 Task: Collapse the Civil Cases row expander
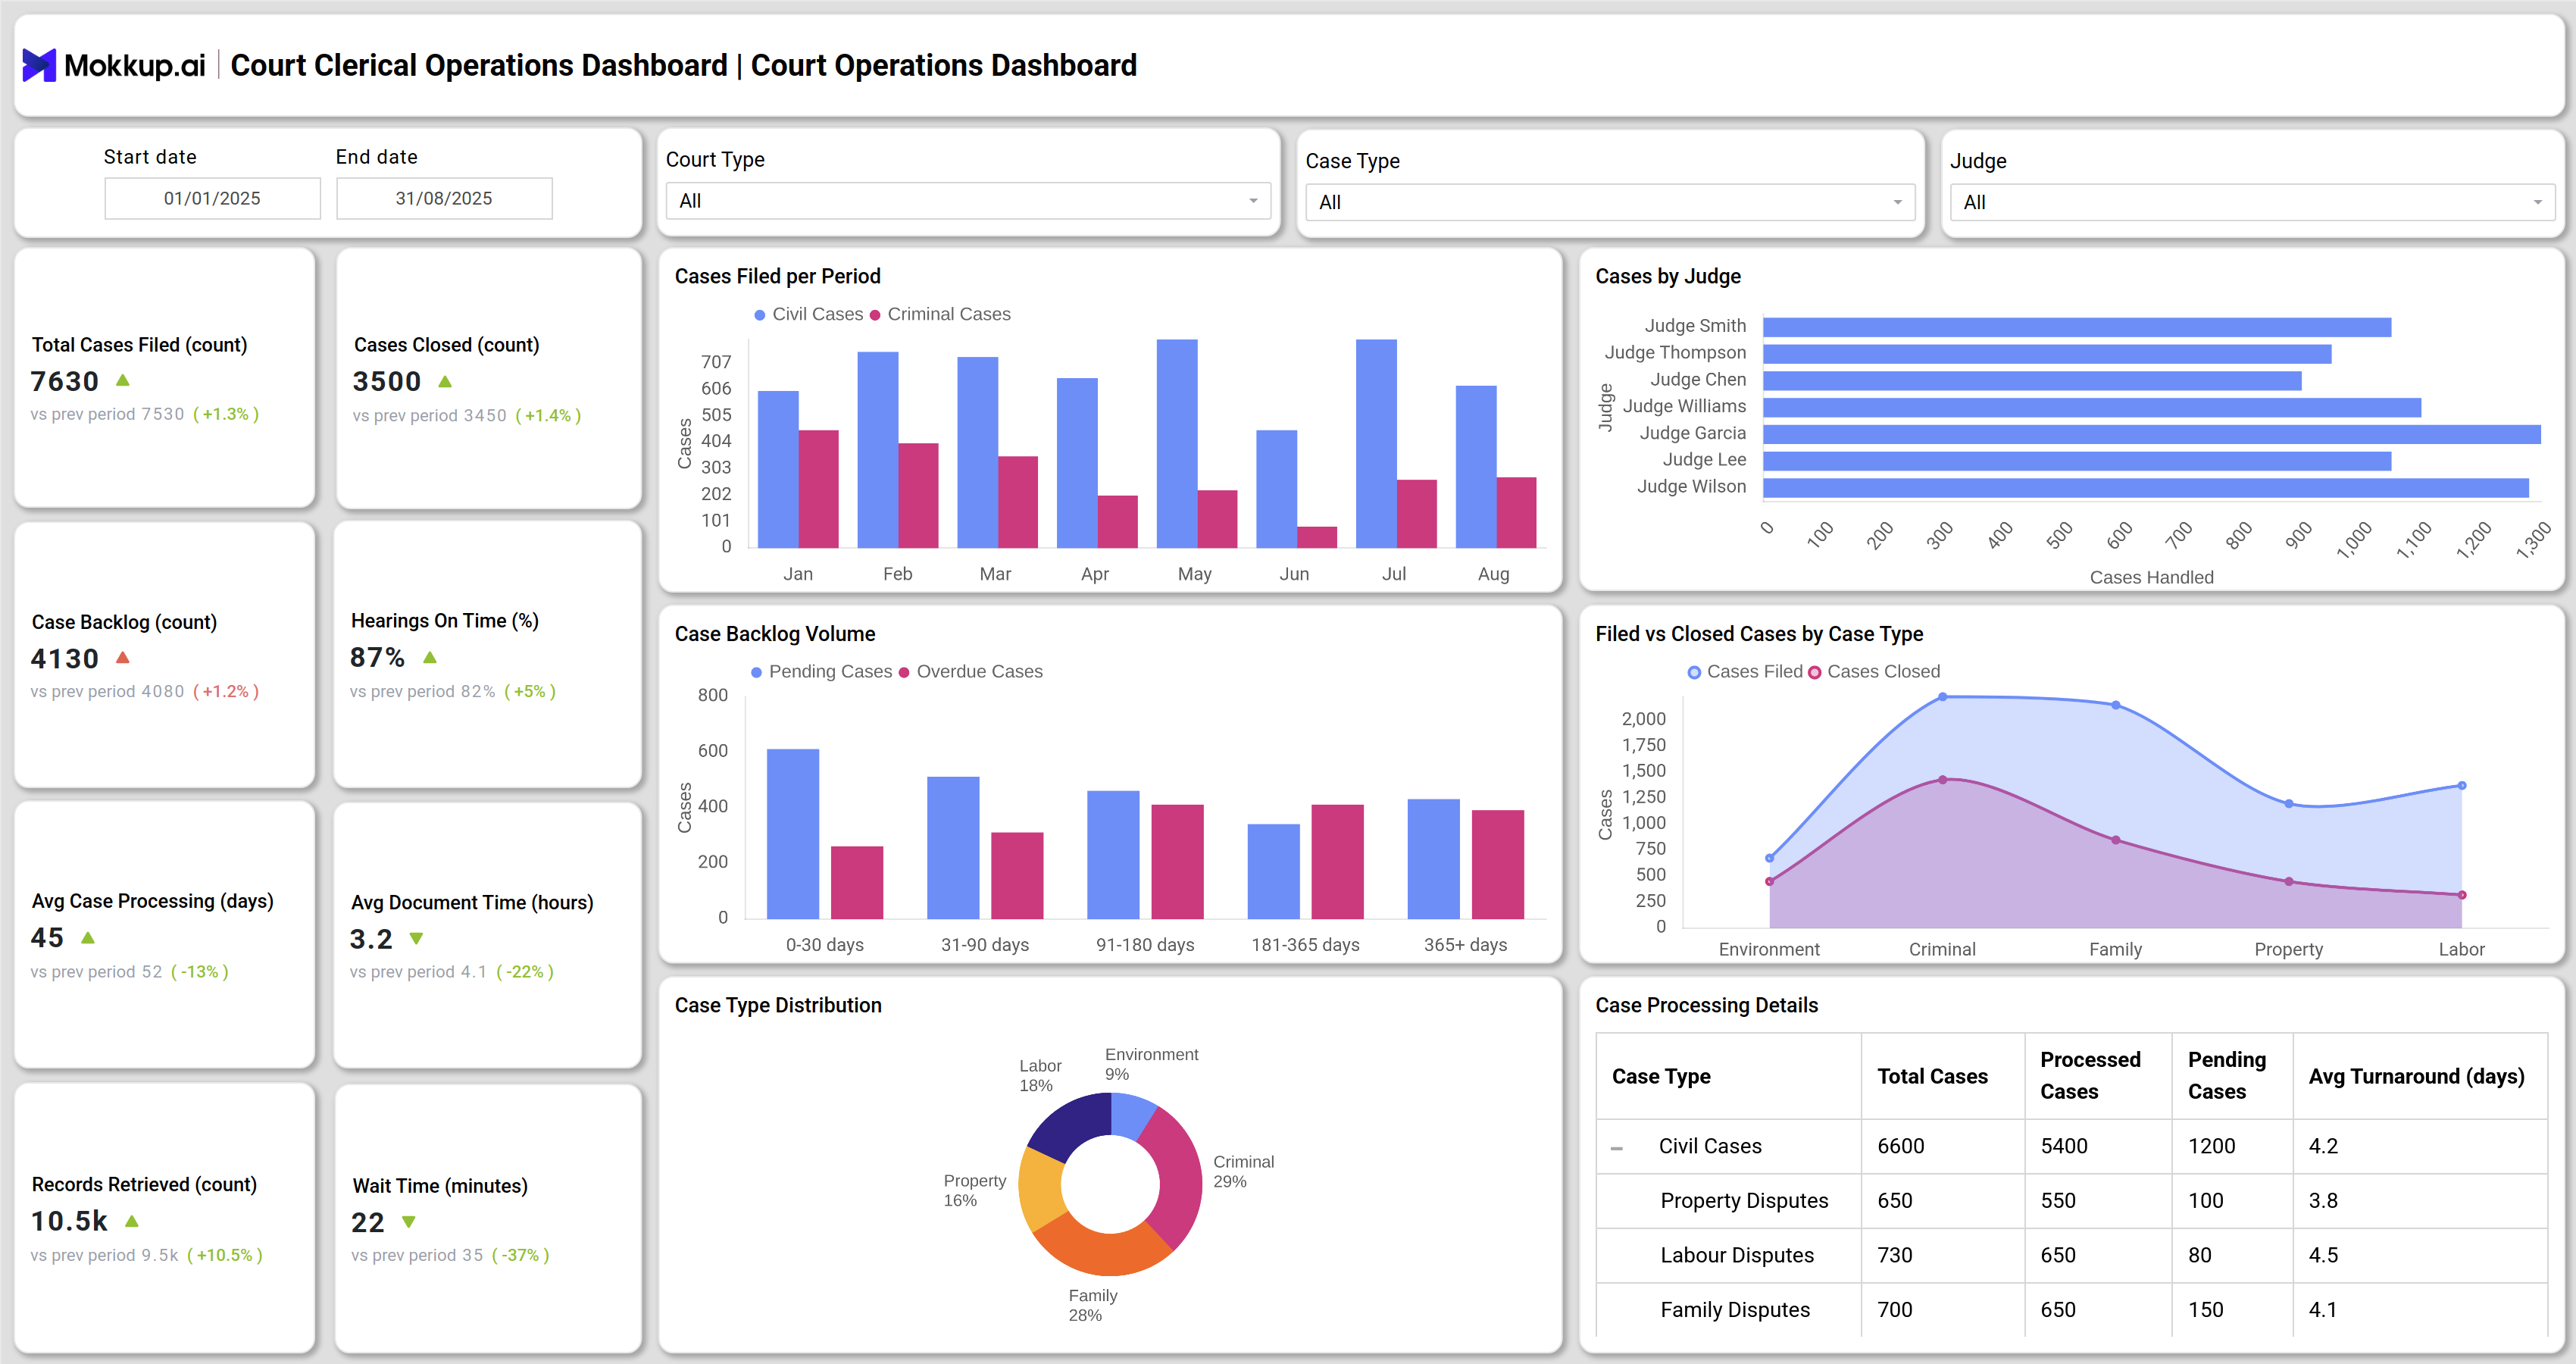point(1617,1148)
